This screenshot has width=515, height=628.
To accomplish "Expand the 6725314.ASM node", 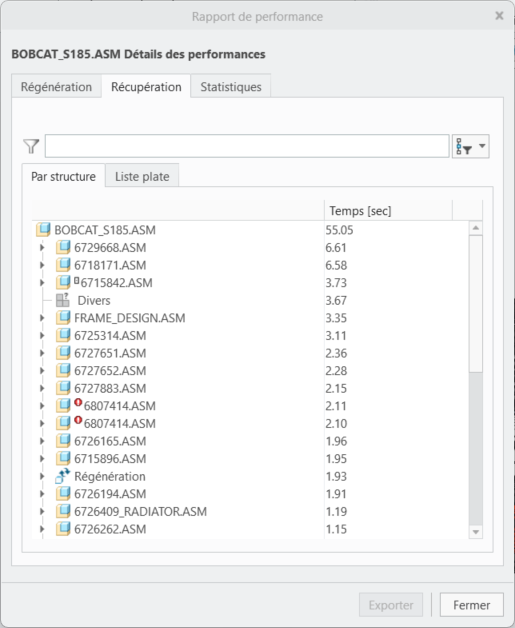I will tap(42, 336).
